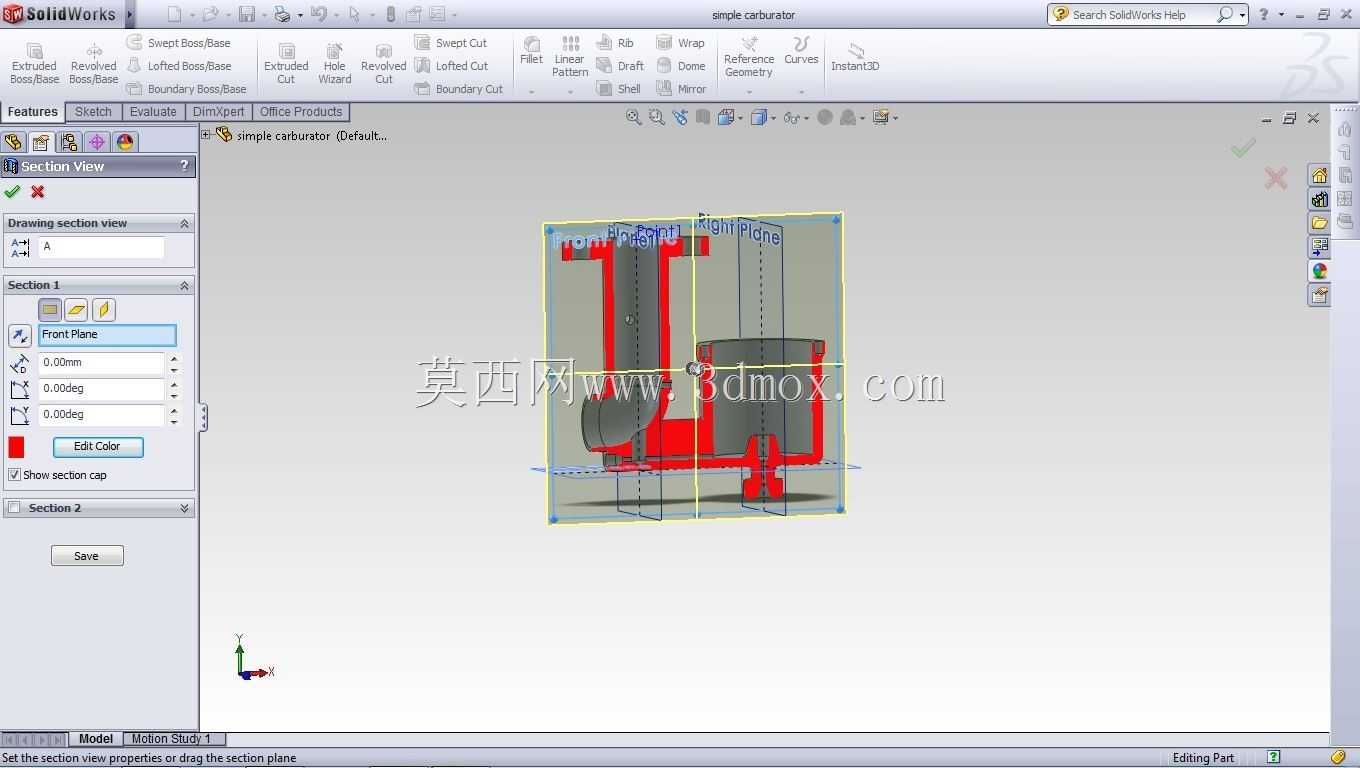Open the Curves tool
1360x768 pixels.
click(801, 51)
